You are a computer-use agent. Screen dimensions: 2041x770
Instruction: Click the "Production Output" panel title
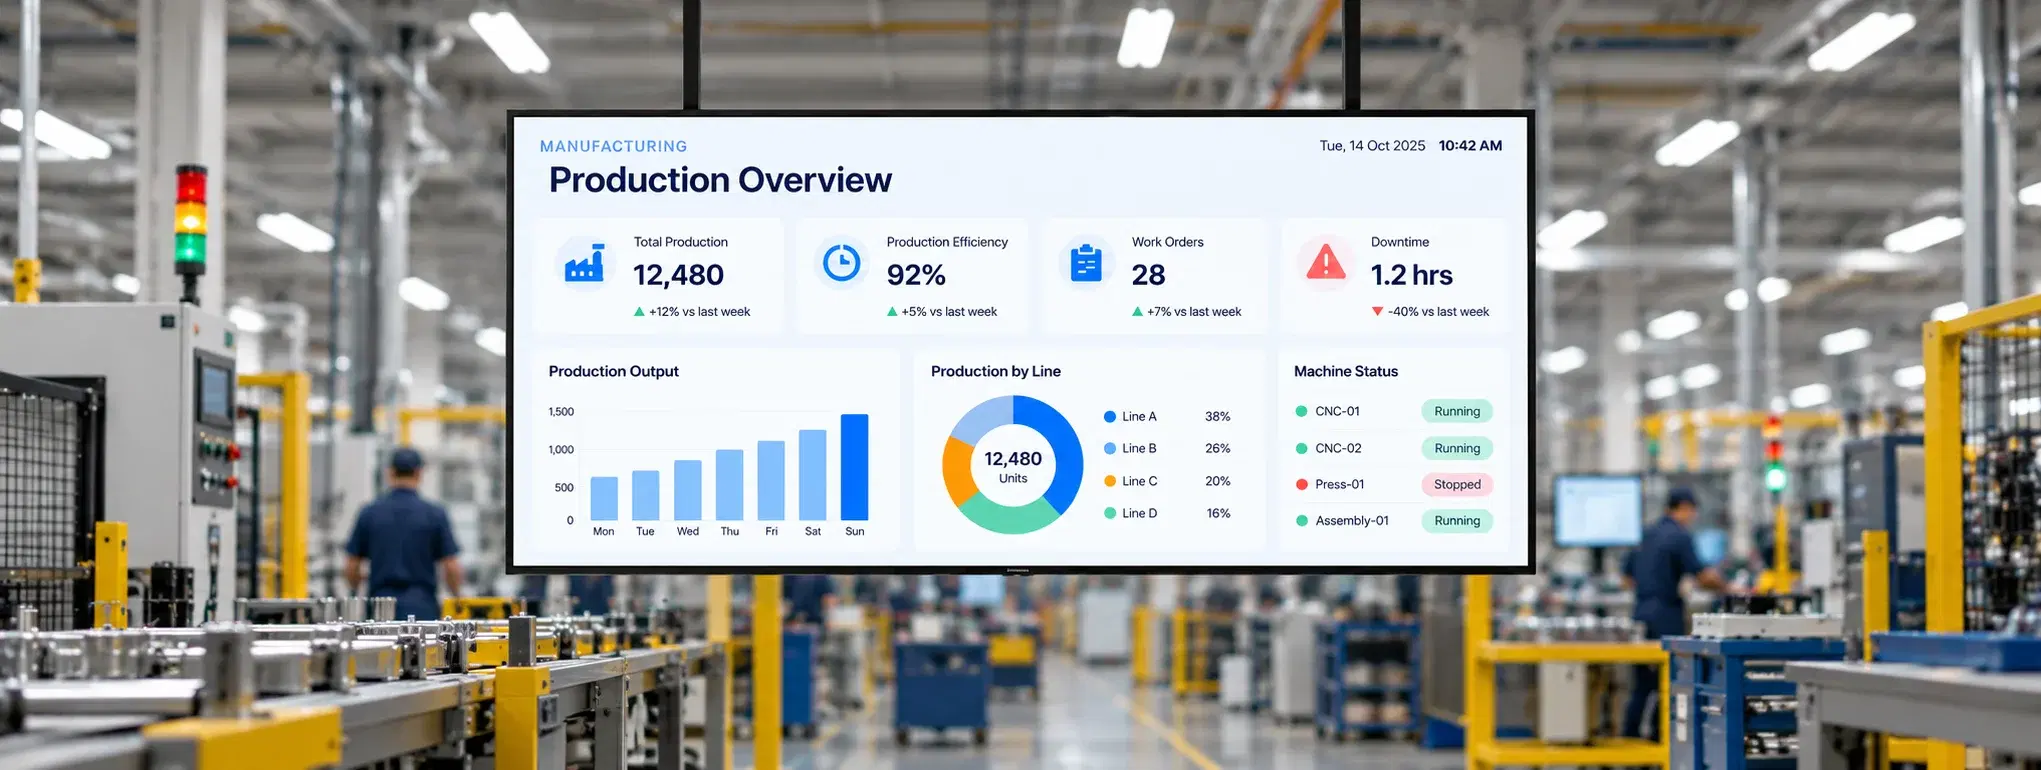coord(613,371)
